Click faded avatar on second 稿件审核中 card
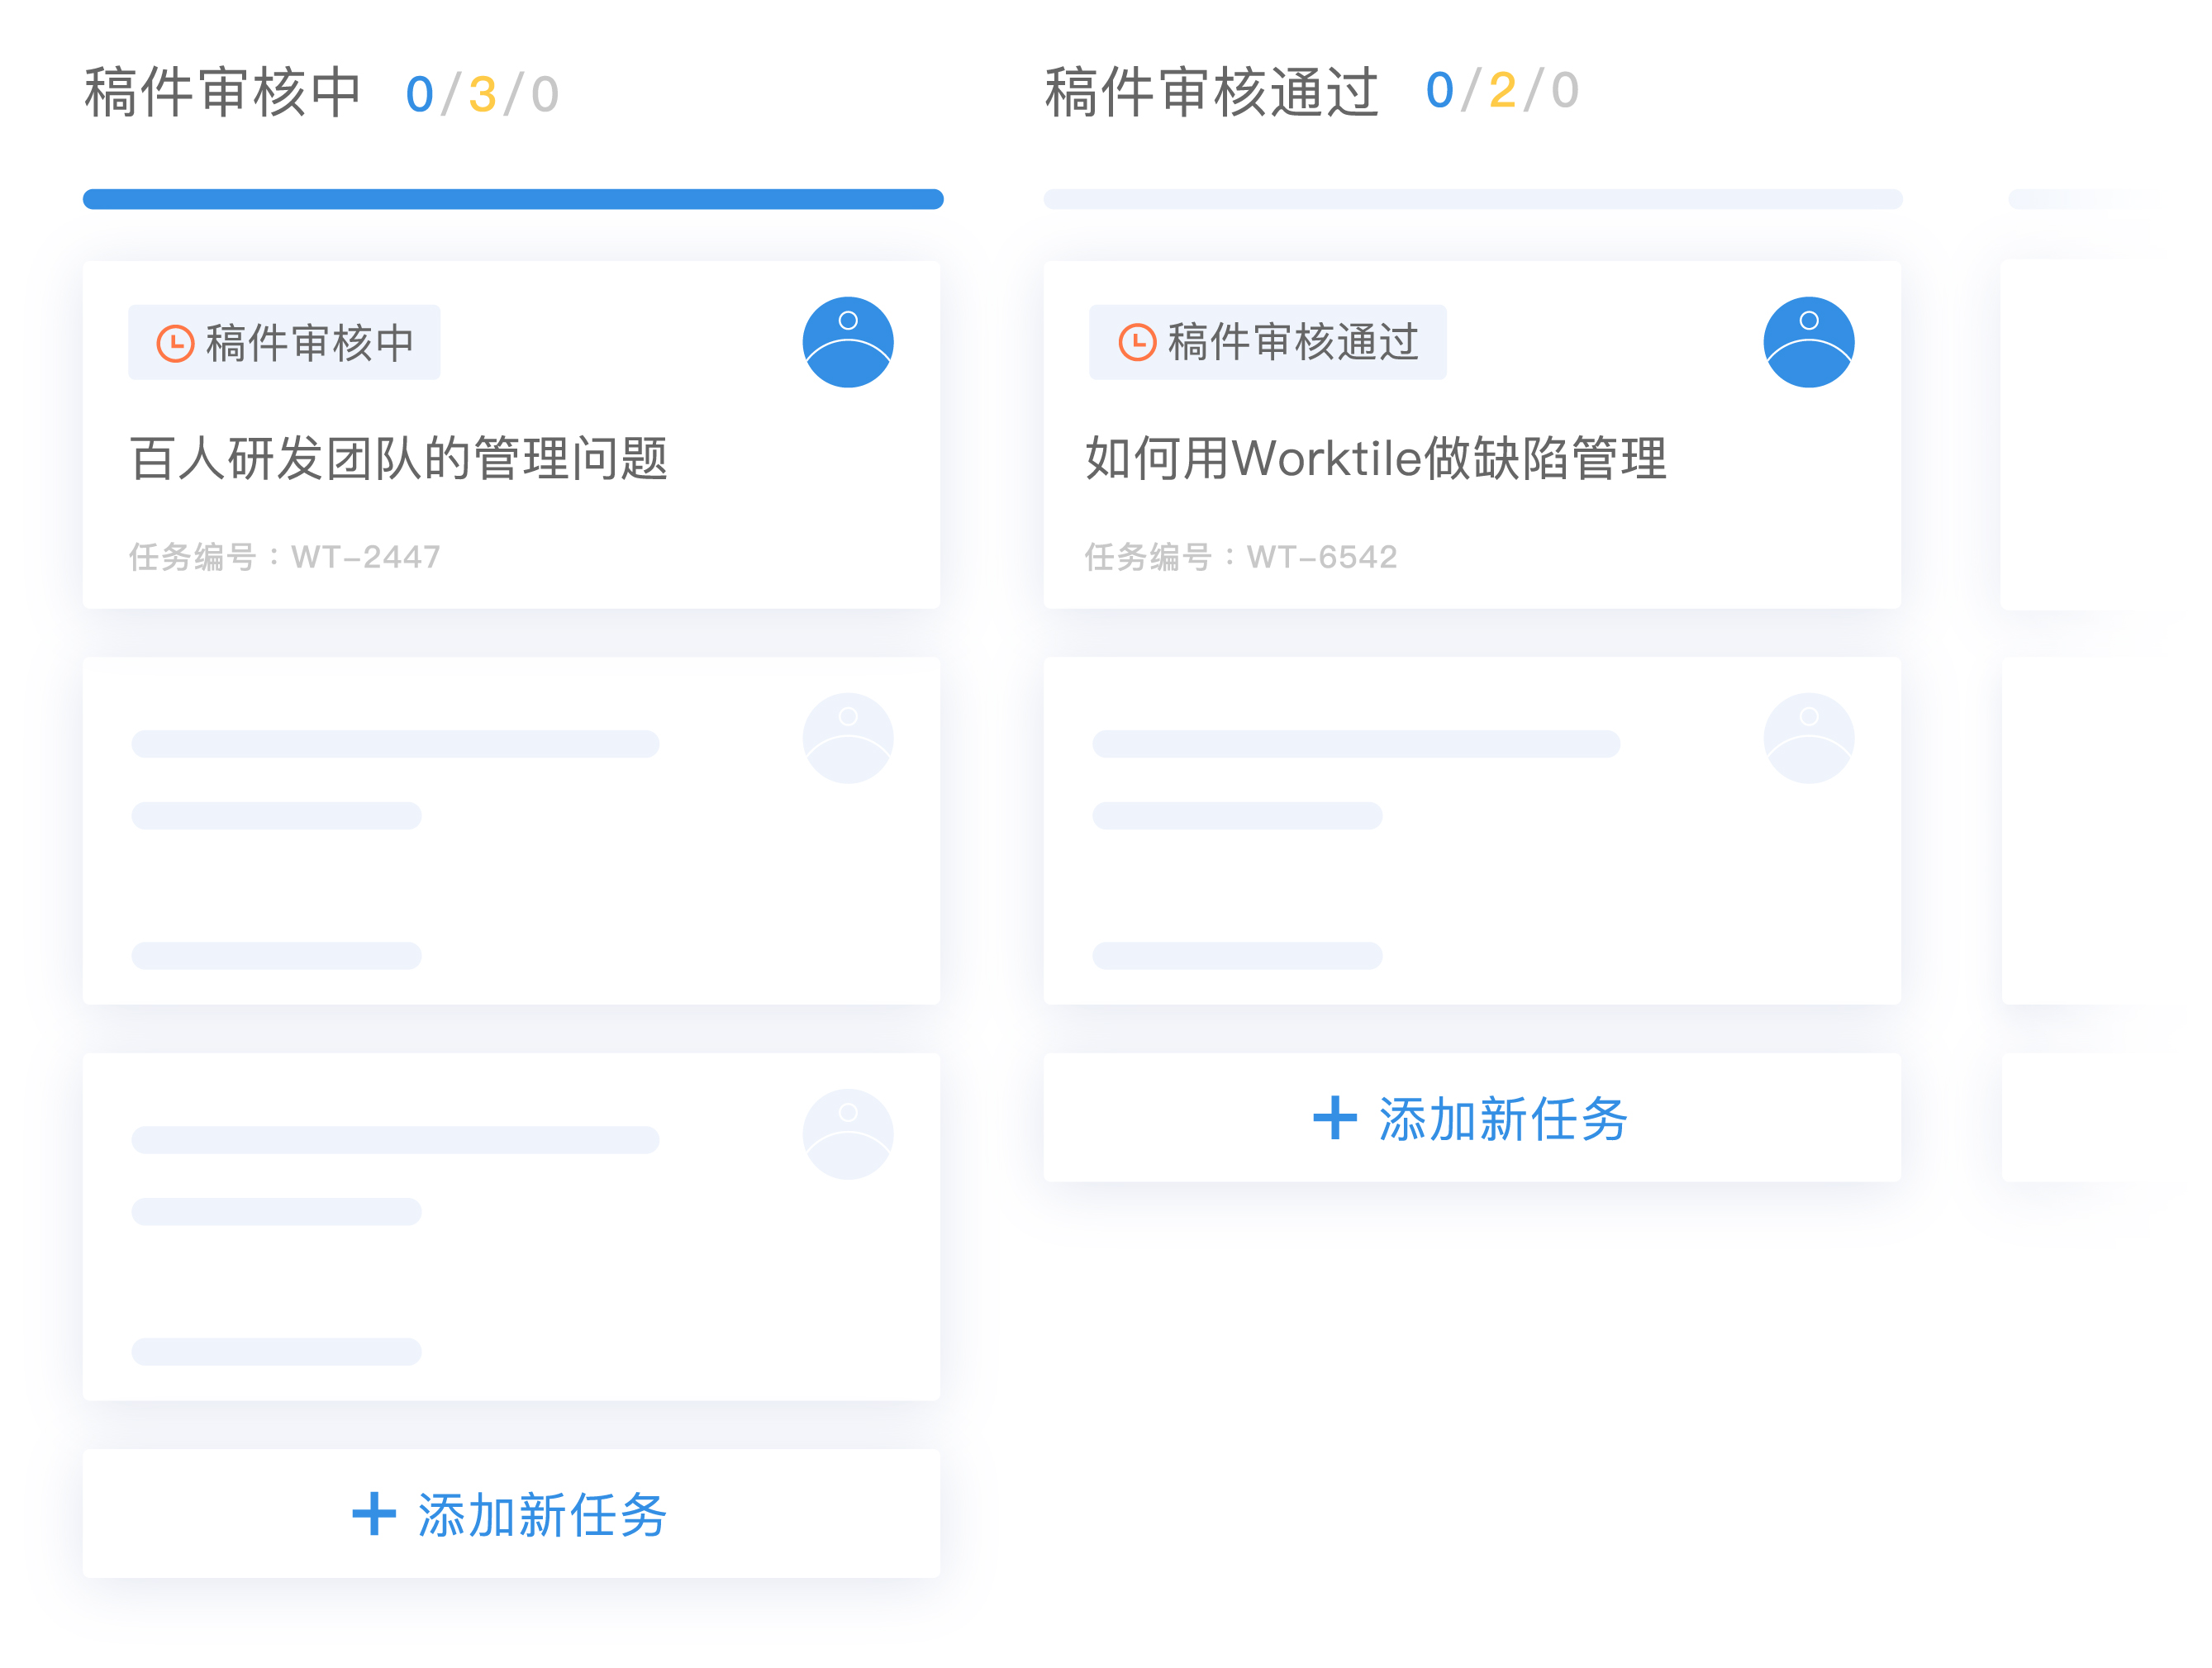This screenshot has height=1668, width=2212. [x=847, y=738]
